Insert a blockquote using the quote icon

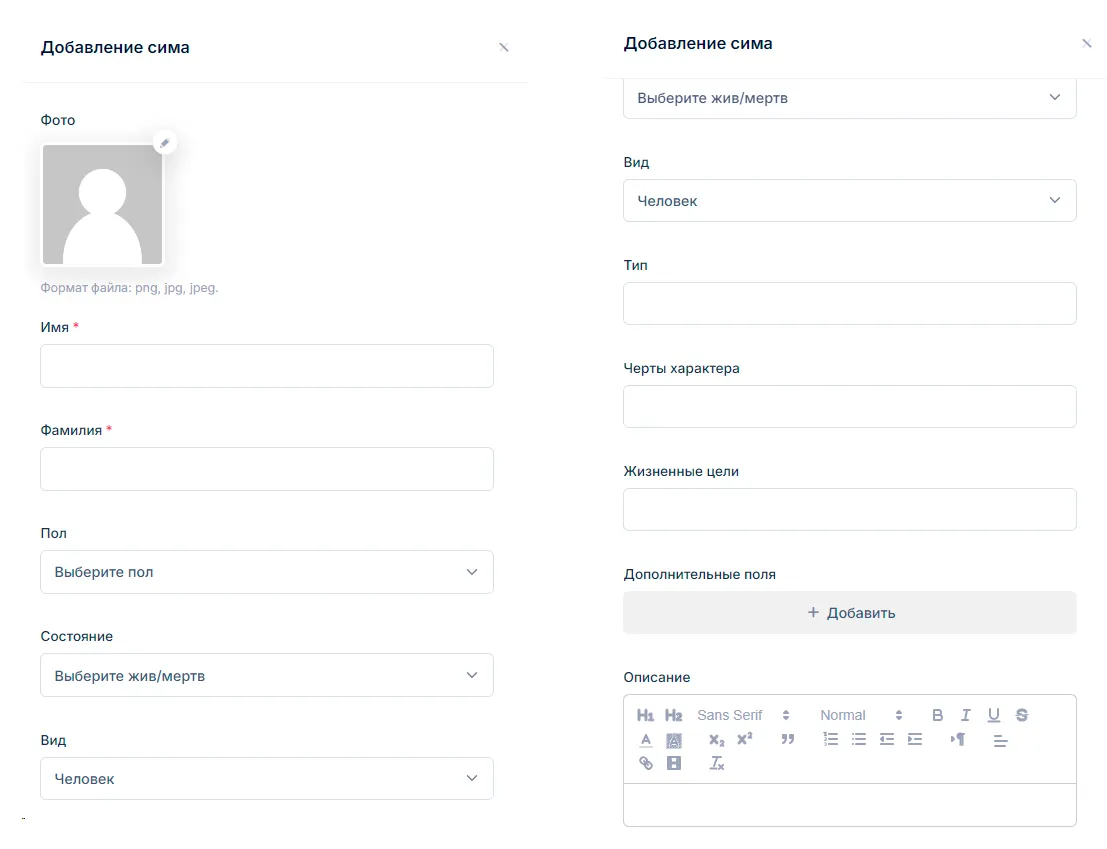(788, 739)
